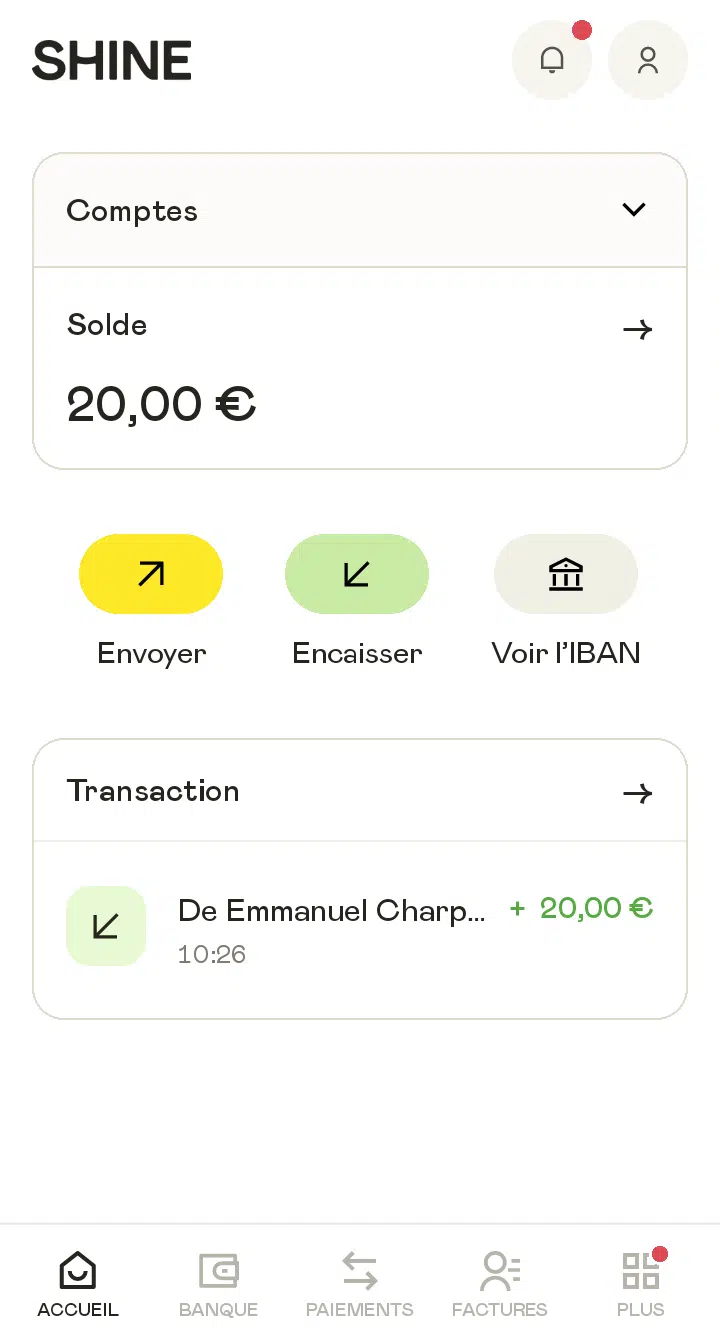Click the Voir l'IBAN label
720x1335 pixels.
tap(566, 653)
